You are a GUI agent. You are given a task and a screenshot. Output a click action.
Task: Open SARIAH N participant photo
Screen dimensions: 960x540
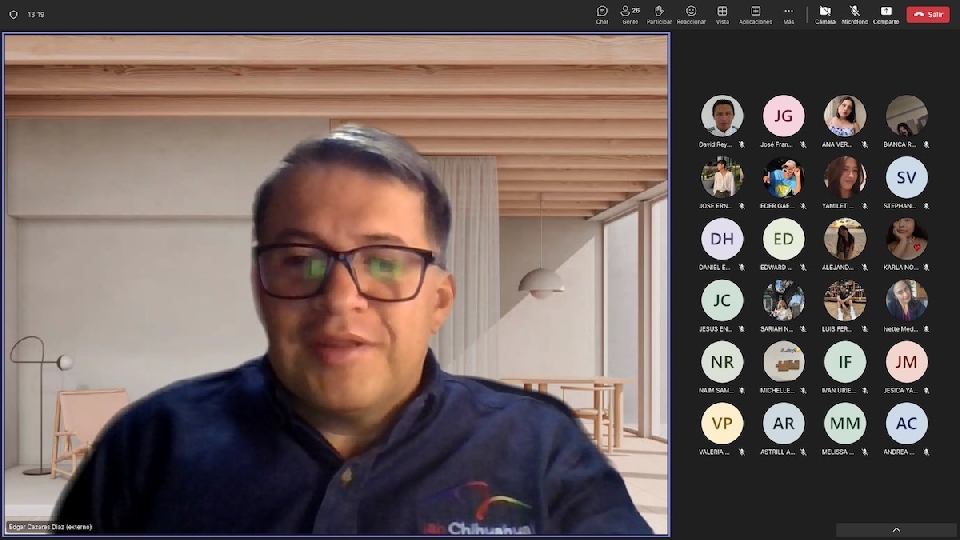(784, 300)
